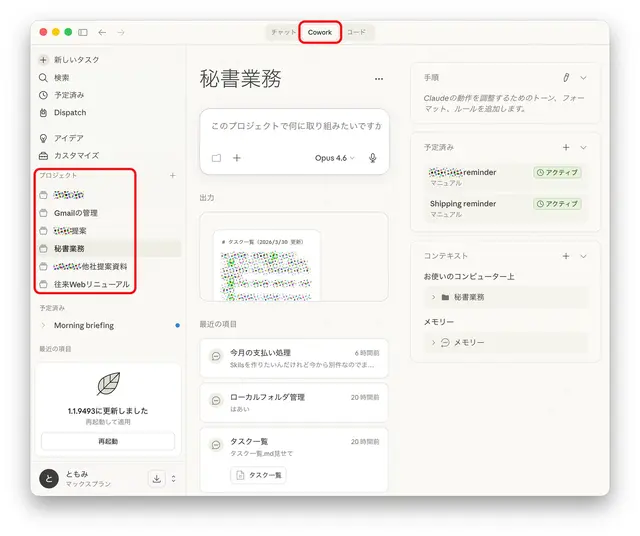
Task: Open the ともみ account profile
Action: (x=76, y=478)
